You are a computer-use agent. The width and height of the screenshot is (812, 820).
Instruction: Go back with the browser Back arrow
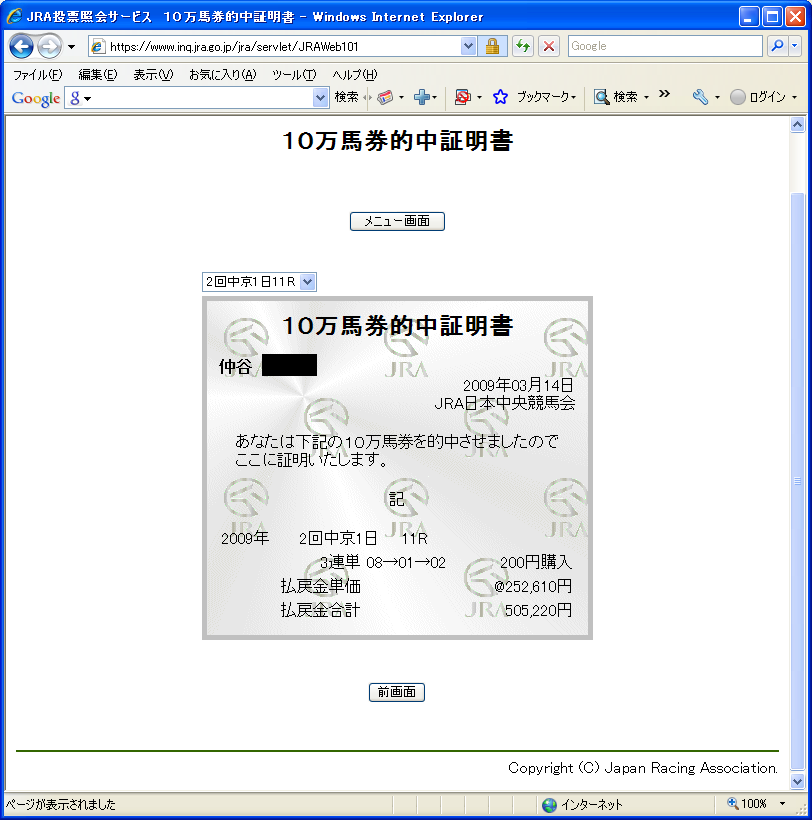pos(21,47)
